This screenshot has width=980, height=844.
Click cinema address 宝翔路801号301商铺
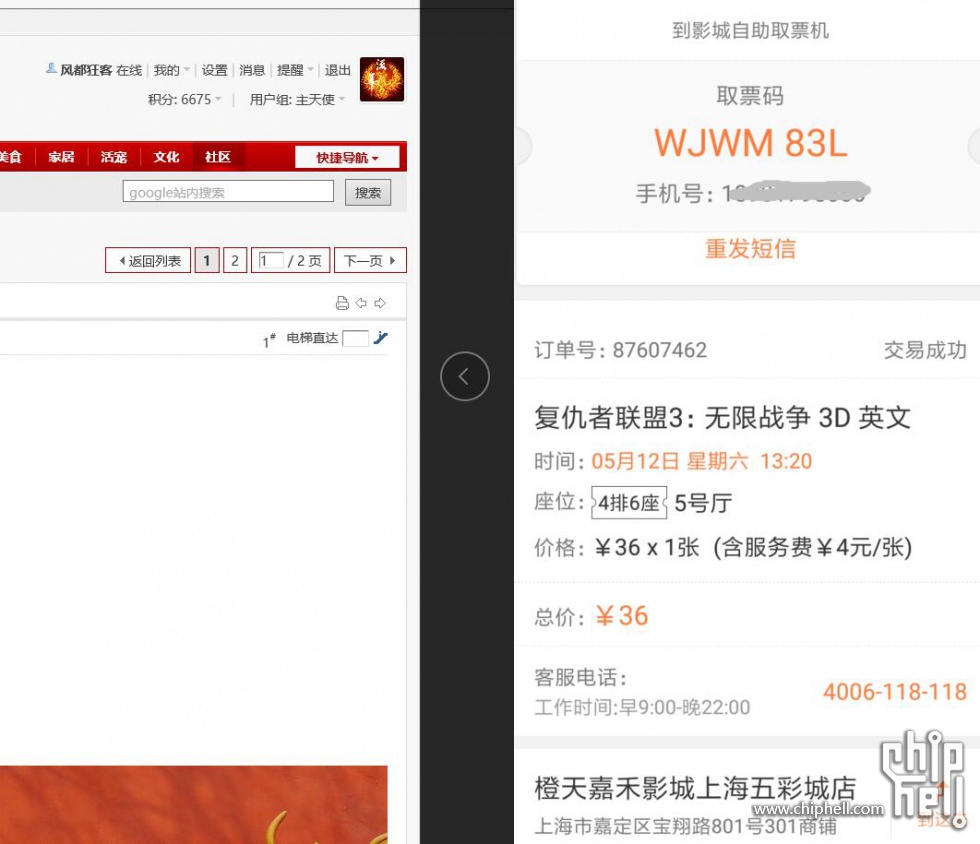pyautogui.click(x=745, y=826)
